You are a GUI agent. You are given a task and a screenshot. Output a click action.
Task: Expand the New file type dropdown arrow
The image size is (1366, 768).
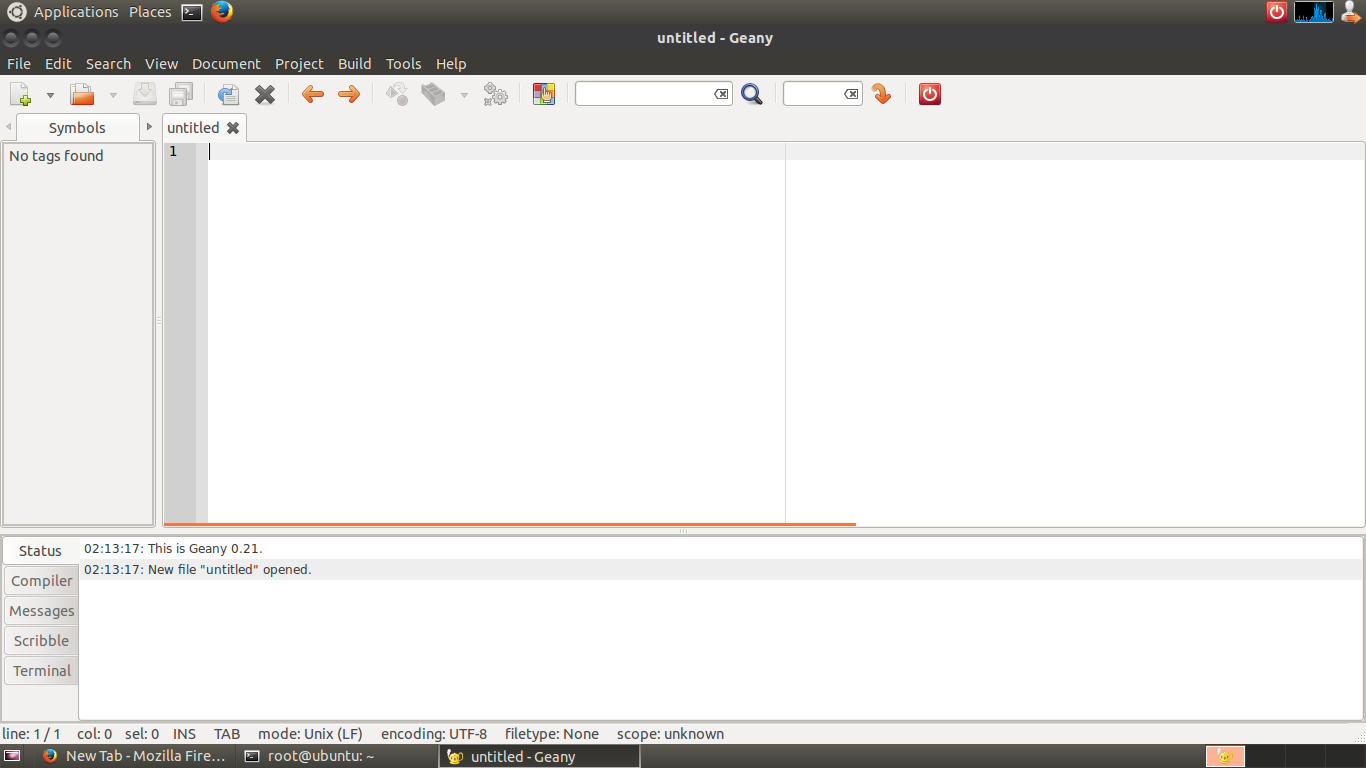[x=48, y=93]
